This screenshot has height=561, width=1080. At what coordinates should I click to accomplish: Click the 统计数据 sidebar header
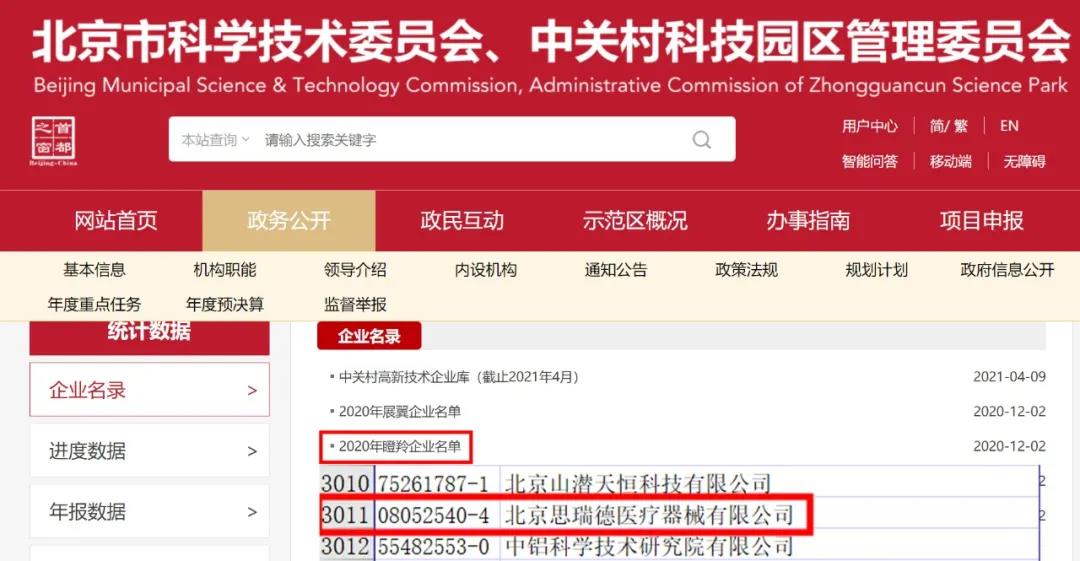149,338
